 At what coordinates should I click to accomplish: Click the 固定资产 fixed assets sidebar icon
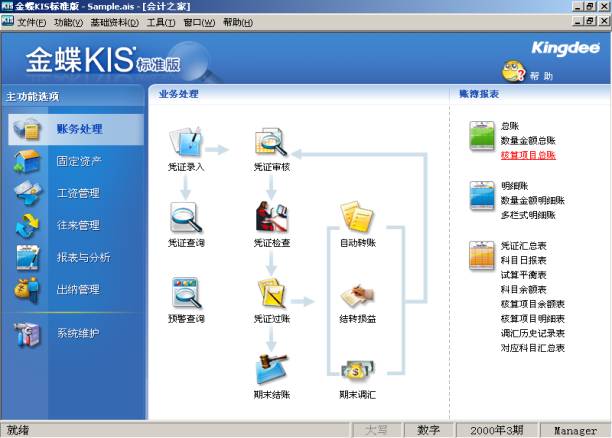tap(27, 161)
